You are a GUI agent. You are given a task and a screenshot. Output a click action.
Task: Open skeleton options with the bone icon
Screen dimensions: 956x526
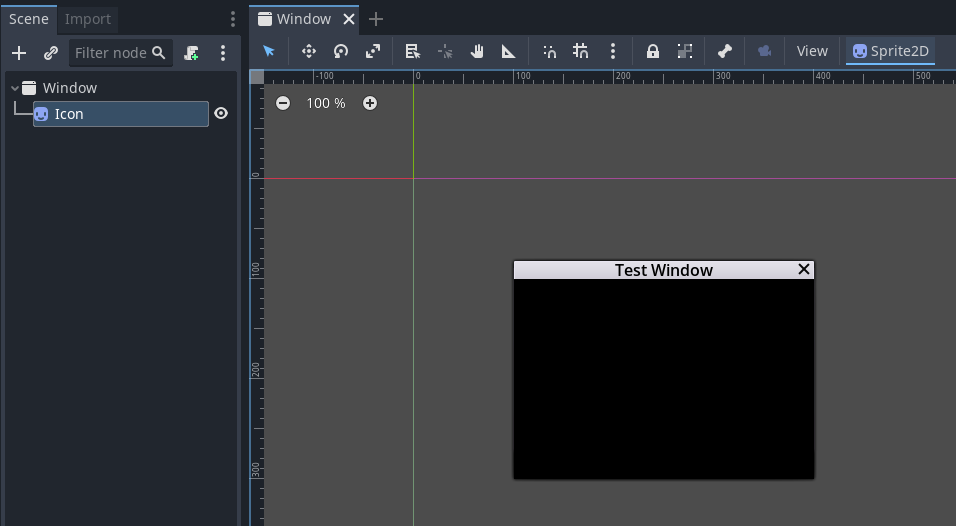pyautogui.click(x=724, y=51)
